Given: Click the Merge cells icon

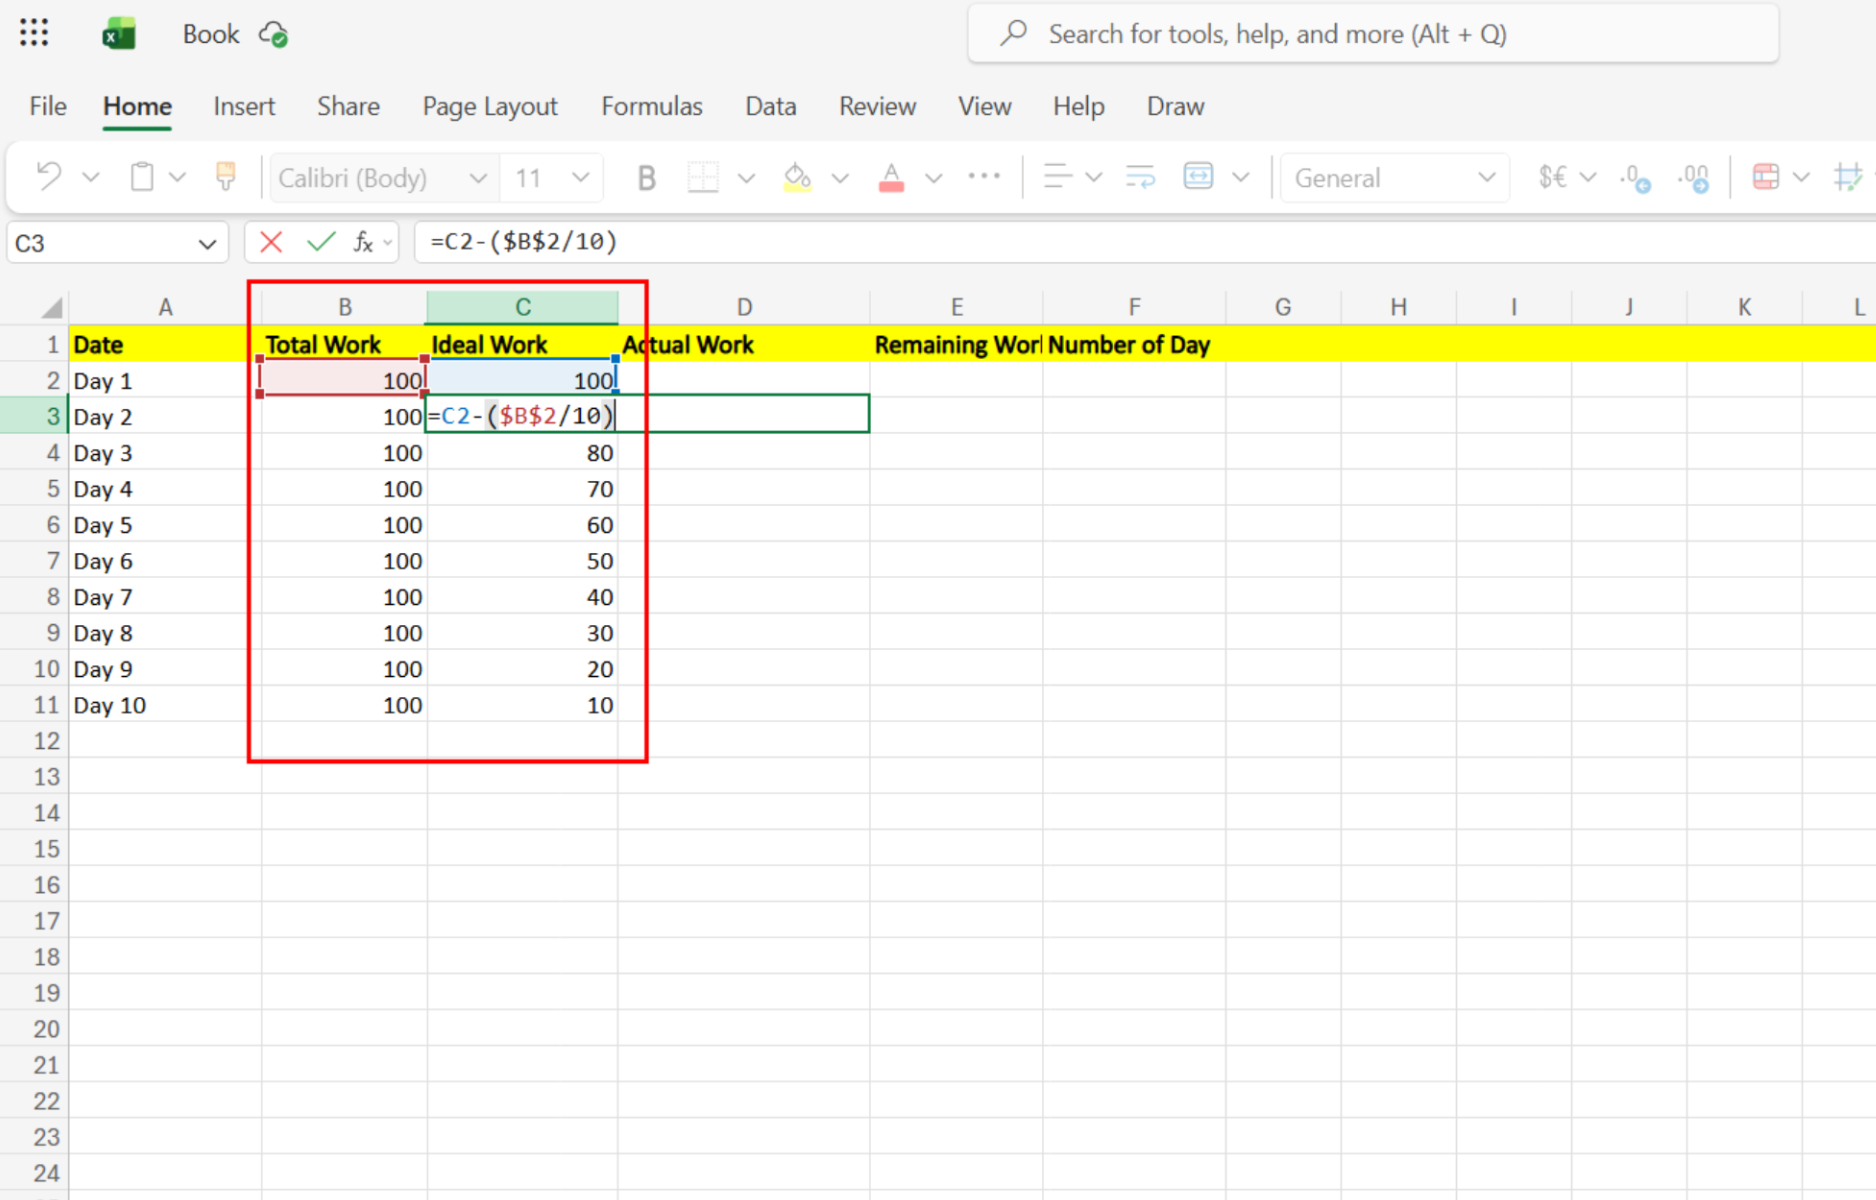Looking at the screenshot, I should [1198, 177].
